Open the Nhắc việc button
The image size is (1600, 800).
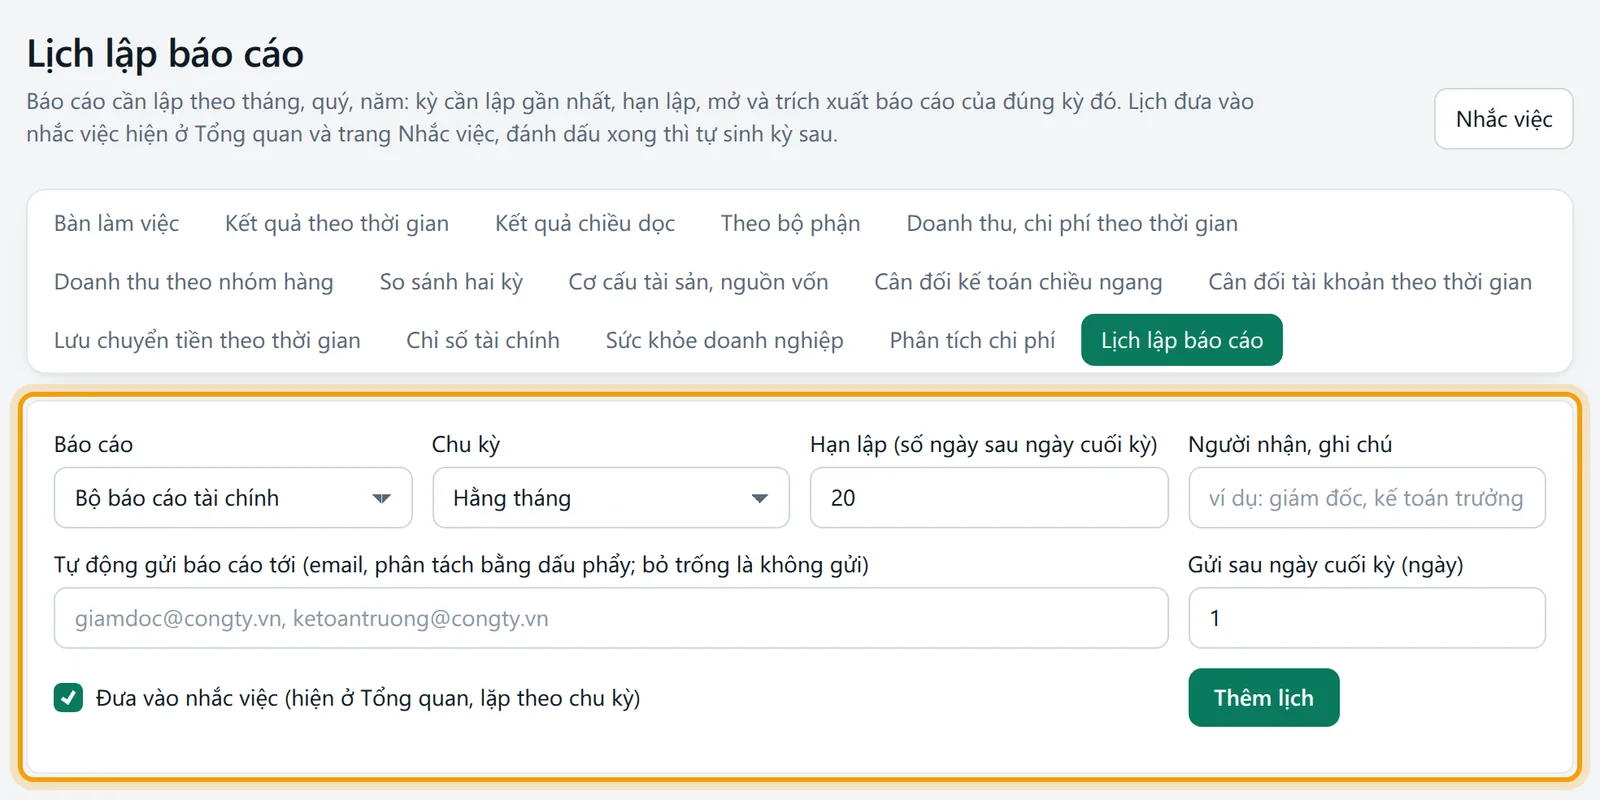1503,119
